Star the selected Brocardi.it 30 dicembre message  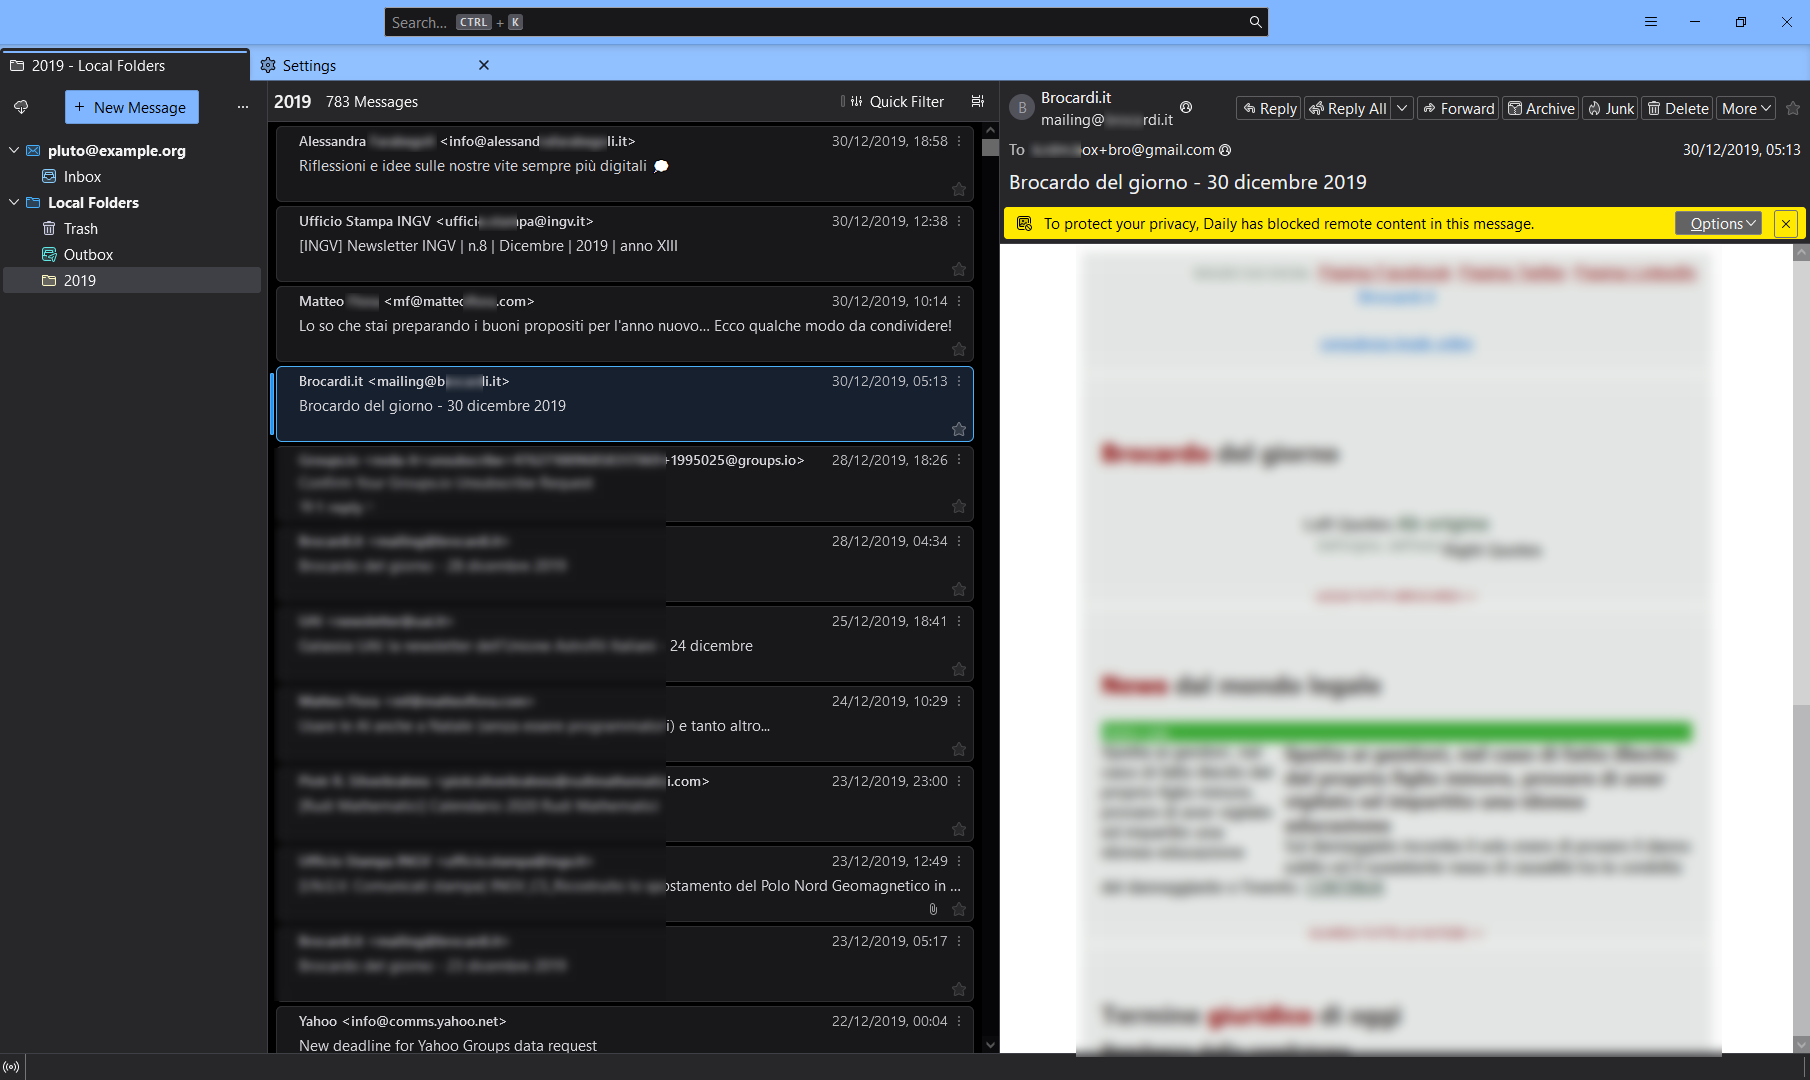(x=959, y=429)
